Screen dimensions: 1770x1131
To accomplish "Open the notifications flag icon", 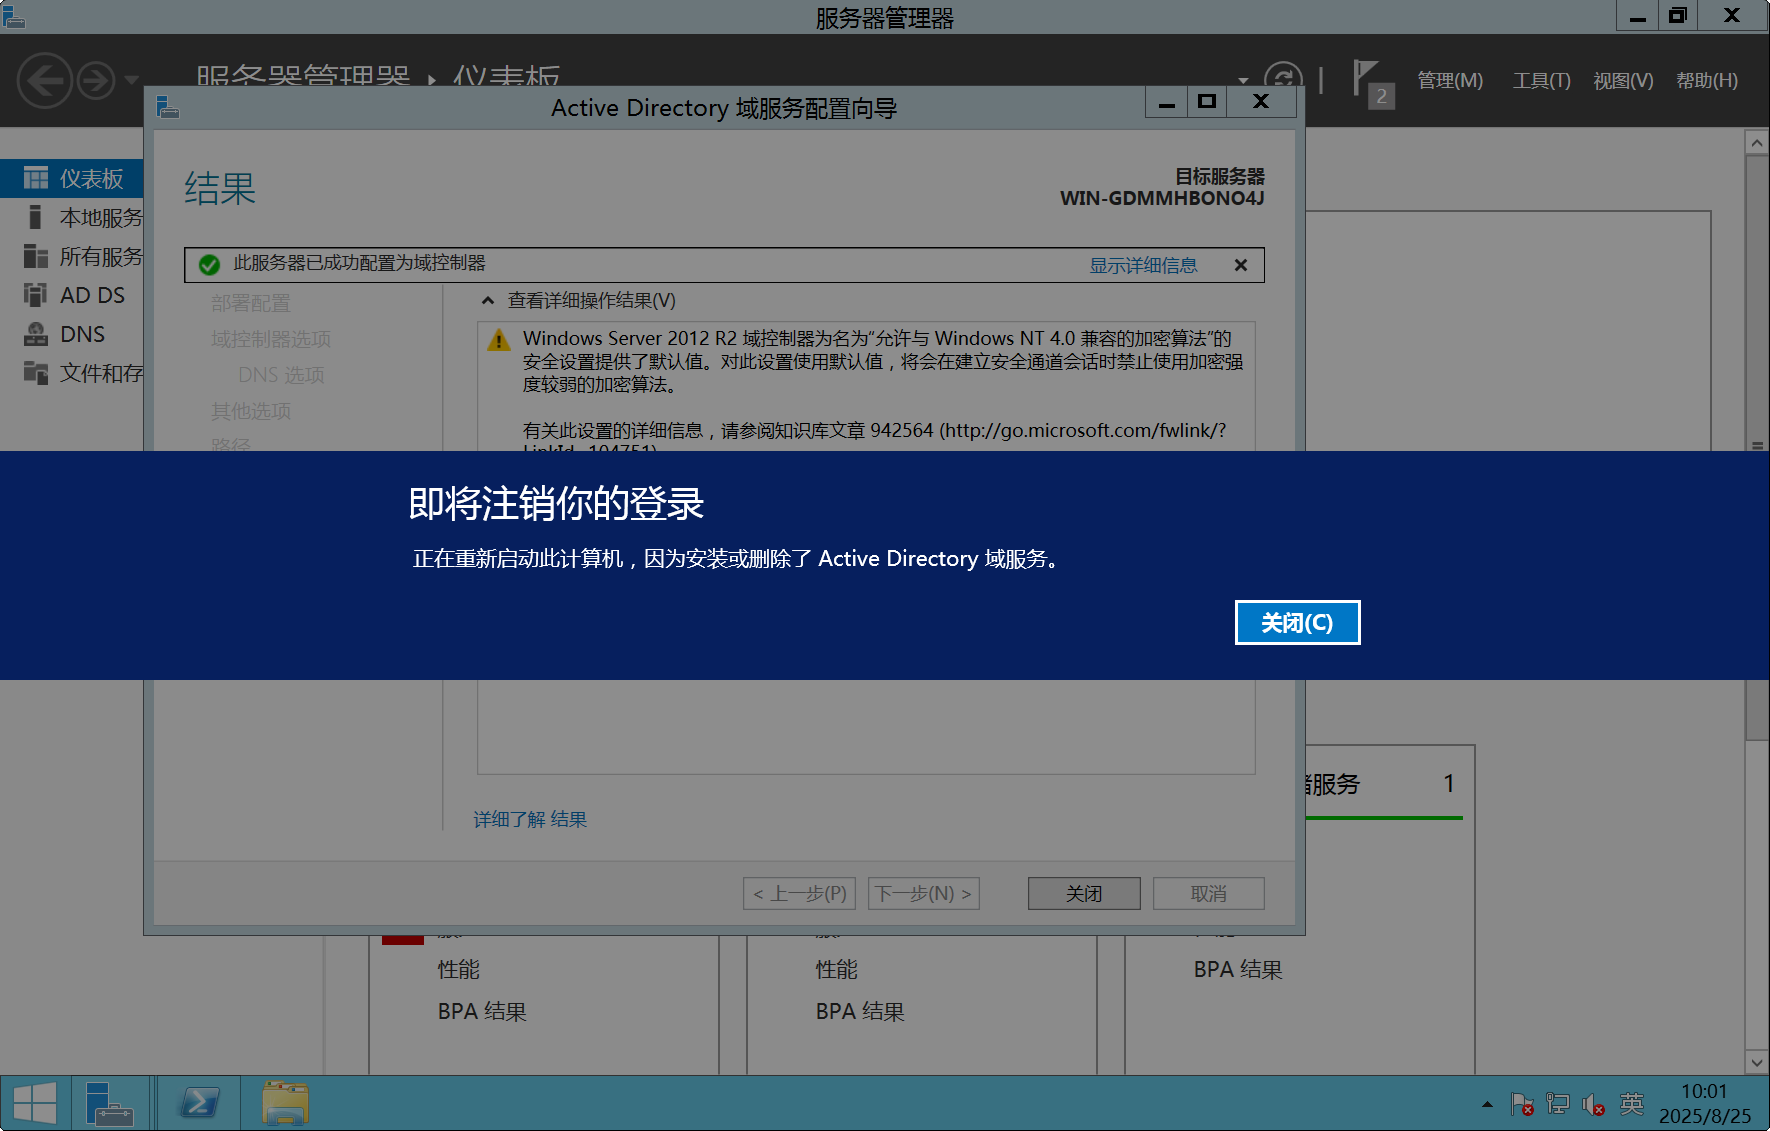I will click(x=1366, y=80).
